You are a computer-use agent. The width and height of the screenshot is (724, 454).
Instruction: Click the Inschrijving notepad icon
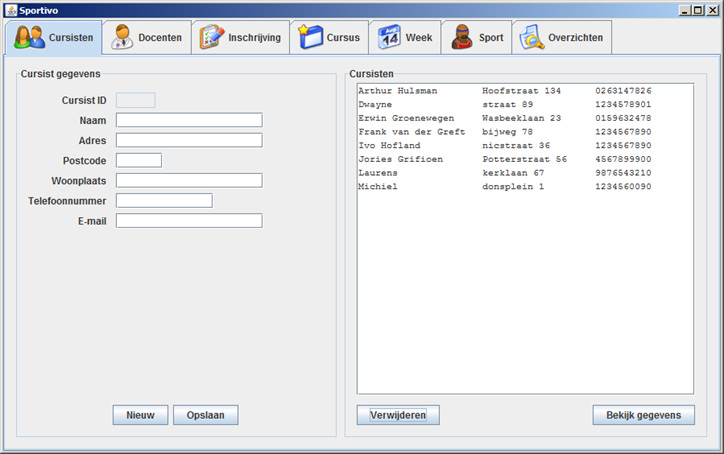tap(211, 38)
